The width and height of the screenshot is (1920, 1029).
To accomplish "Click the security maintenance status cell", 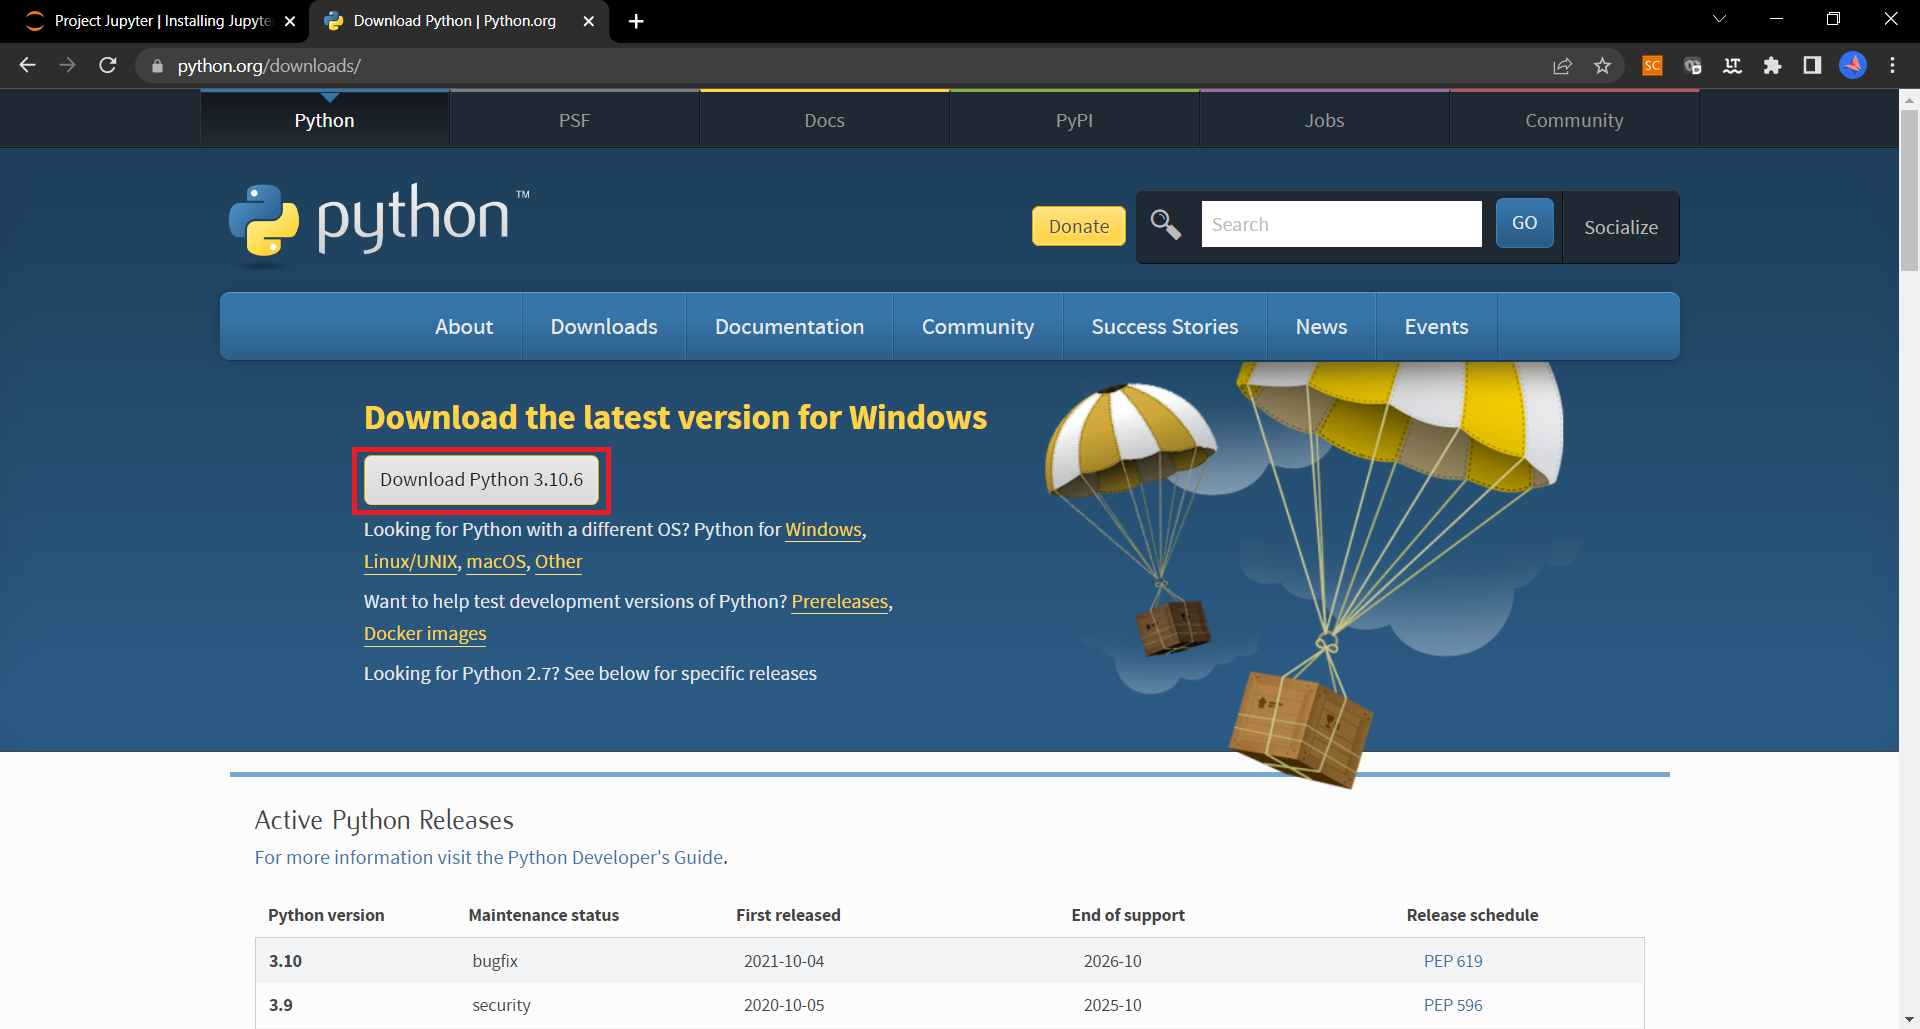I will click(501, 1005).
